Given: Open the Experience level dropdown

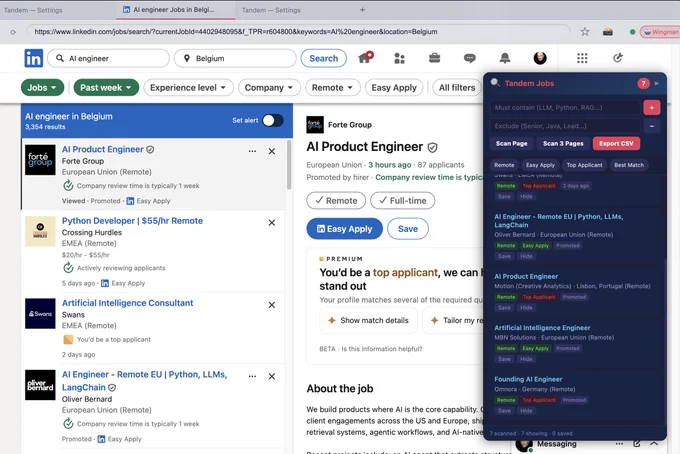Looking at the screenshot, I should tap(188, 88).
